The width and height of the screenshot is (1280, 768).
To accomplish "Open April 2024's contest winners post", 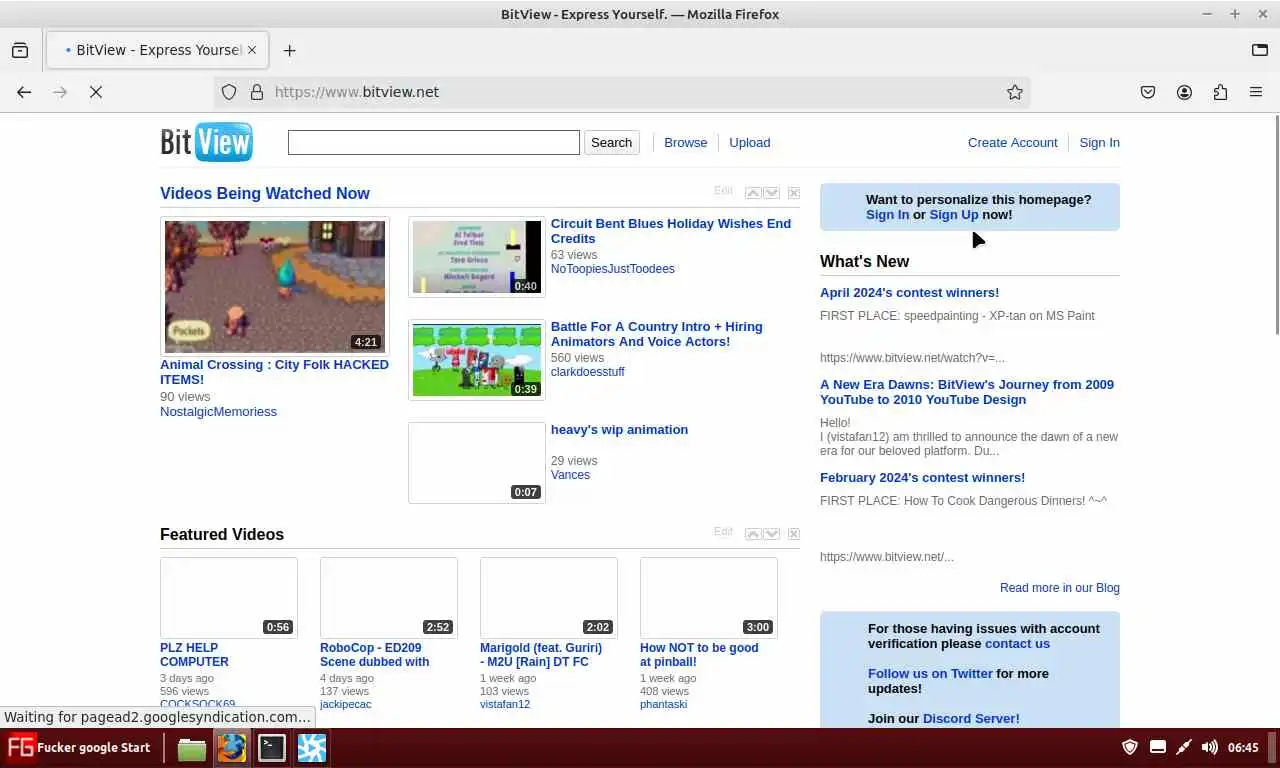I will coord(909,293).
